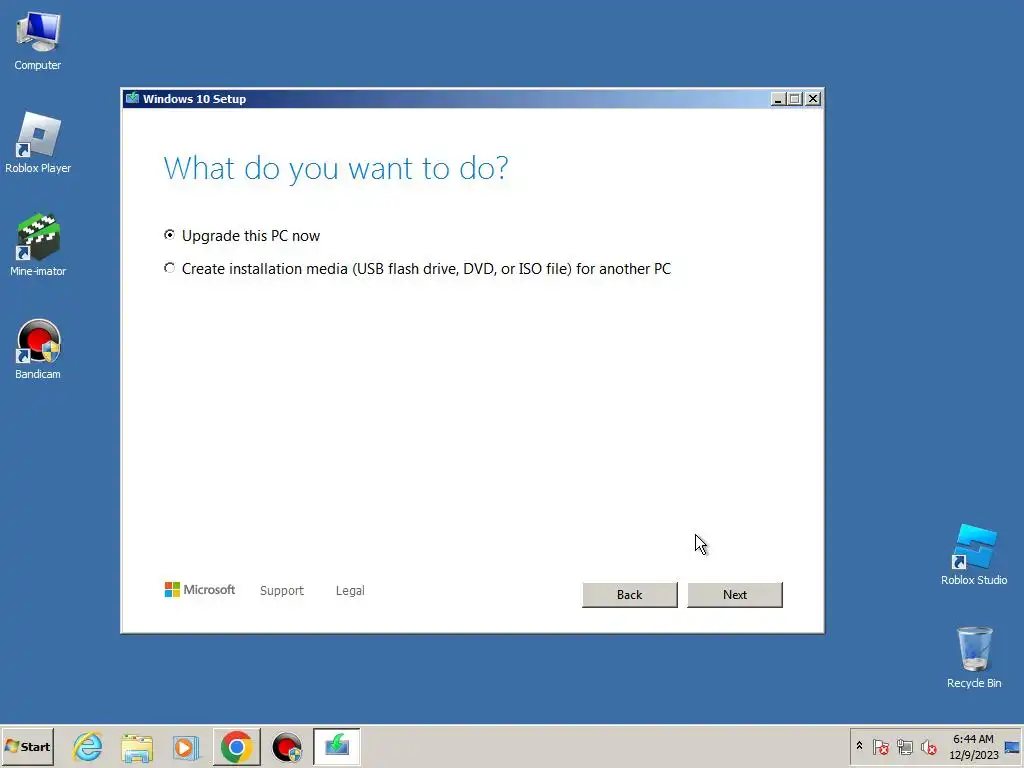Select the Computer desktop icon

(38, 40)
